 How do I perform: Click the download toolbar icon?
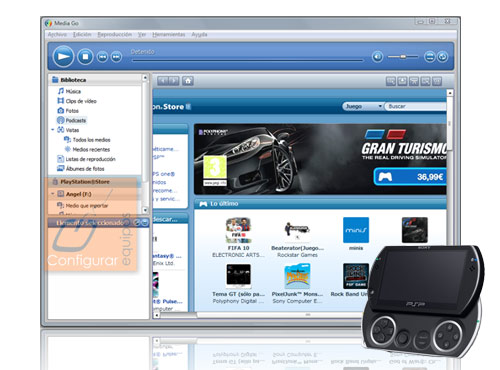point(402,81)
